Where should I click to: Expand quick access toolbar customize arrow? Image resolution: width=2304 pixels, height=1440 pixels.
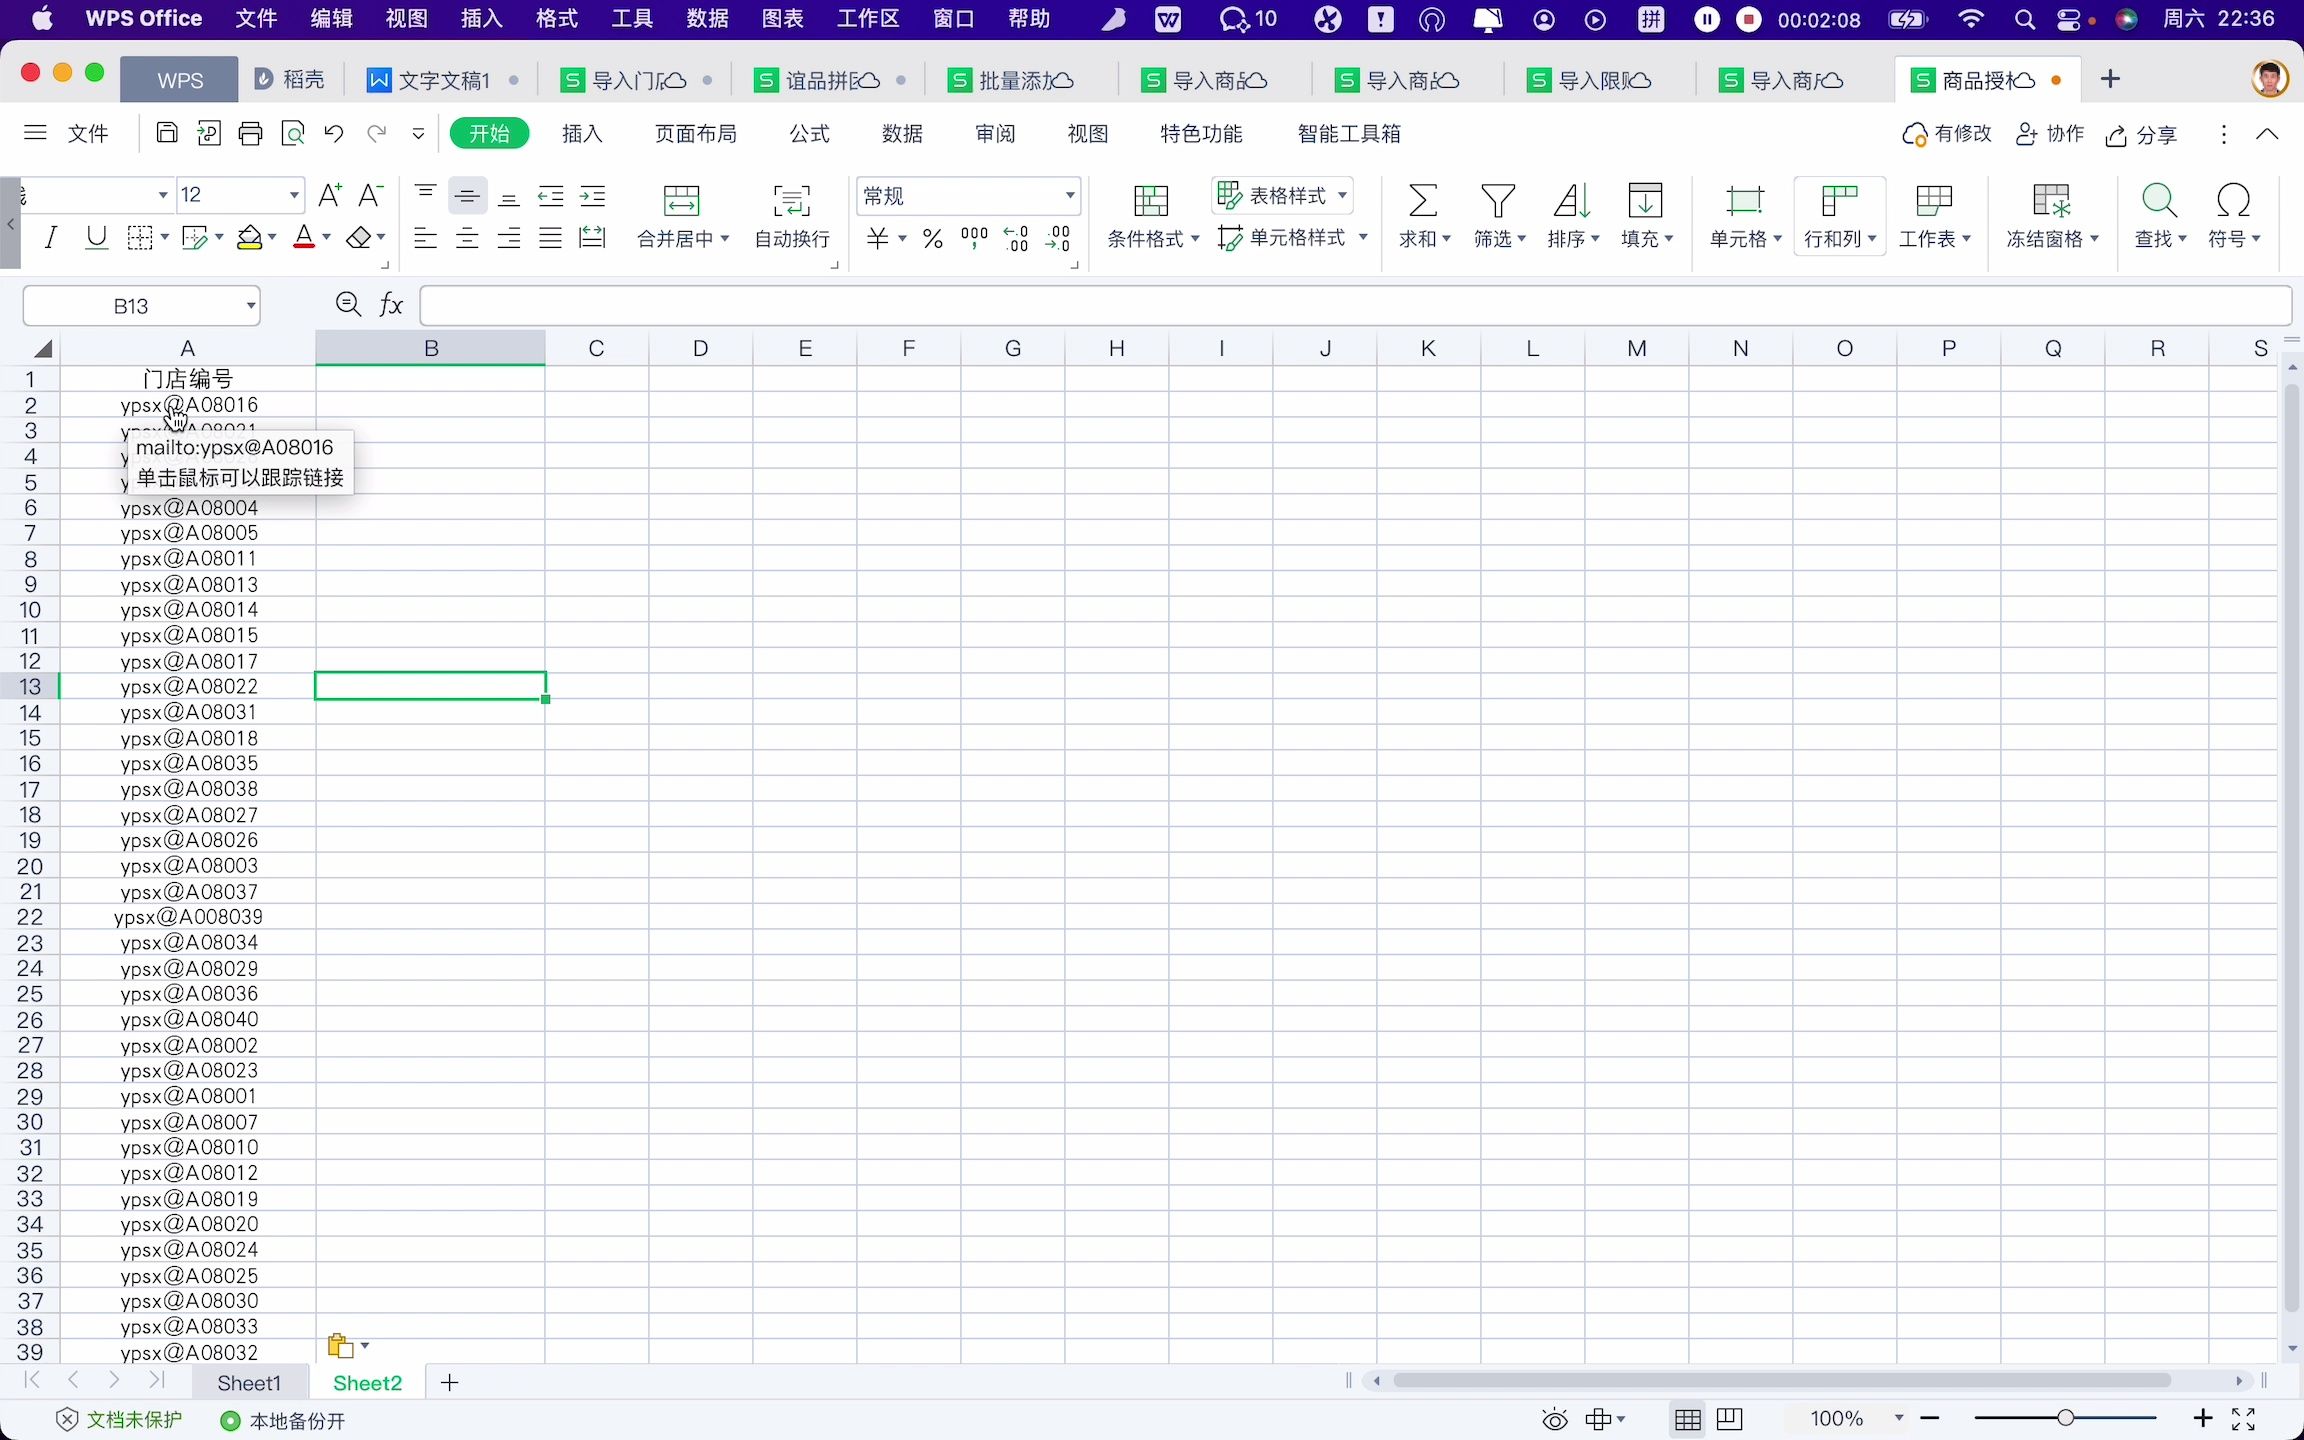pos(418,133)
